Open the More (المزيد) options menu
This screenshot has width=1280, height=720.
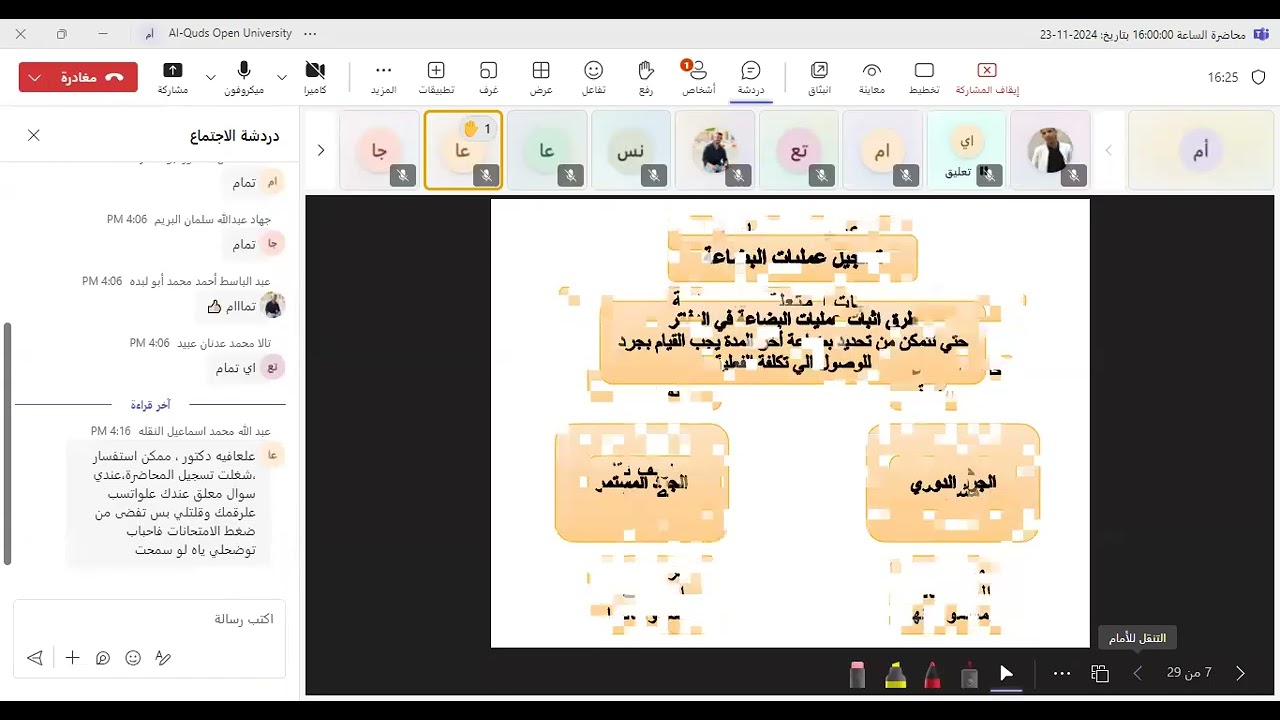coord(383,77)
